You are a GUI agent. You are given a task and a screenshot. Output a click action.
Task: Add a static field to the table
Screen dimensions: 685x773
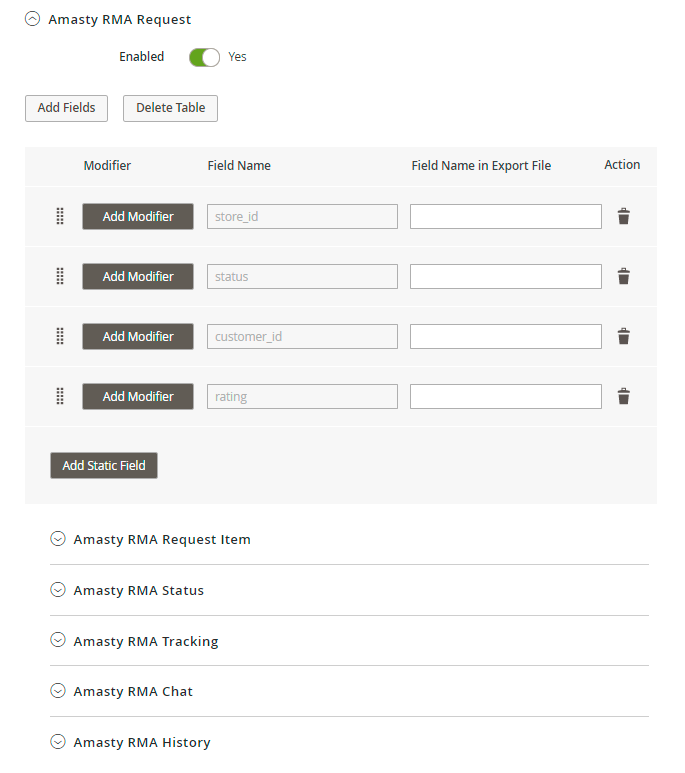[x=104, y=465]
